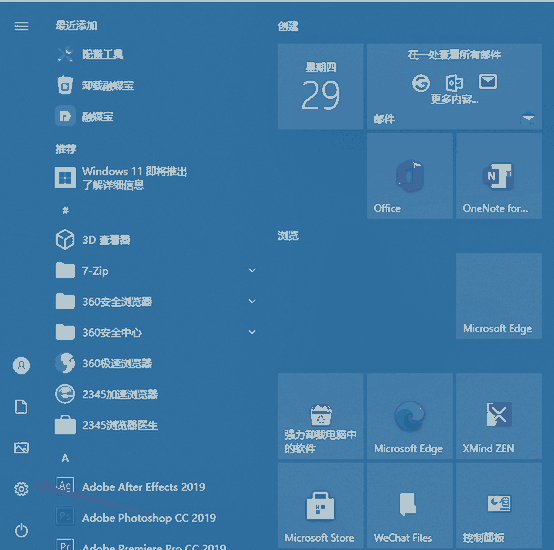Launch 360极速浏览器 app icon
Image resolution: width=554 pixels, height=550 pixels.
coord(65,363)
